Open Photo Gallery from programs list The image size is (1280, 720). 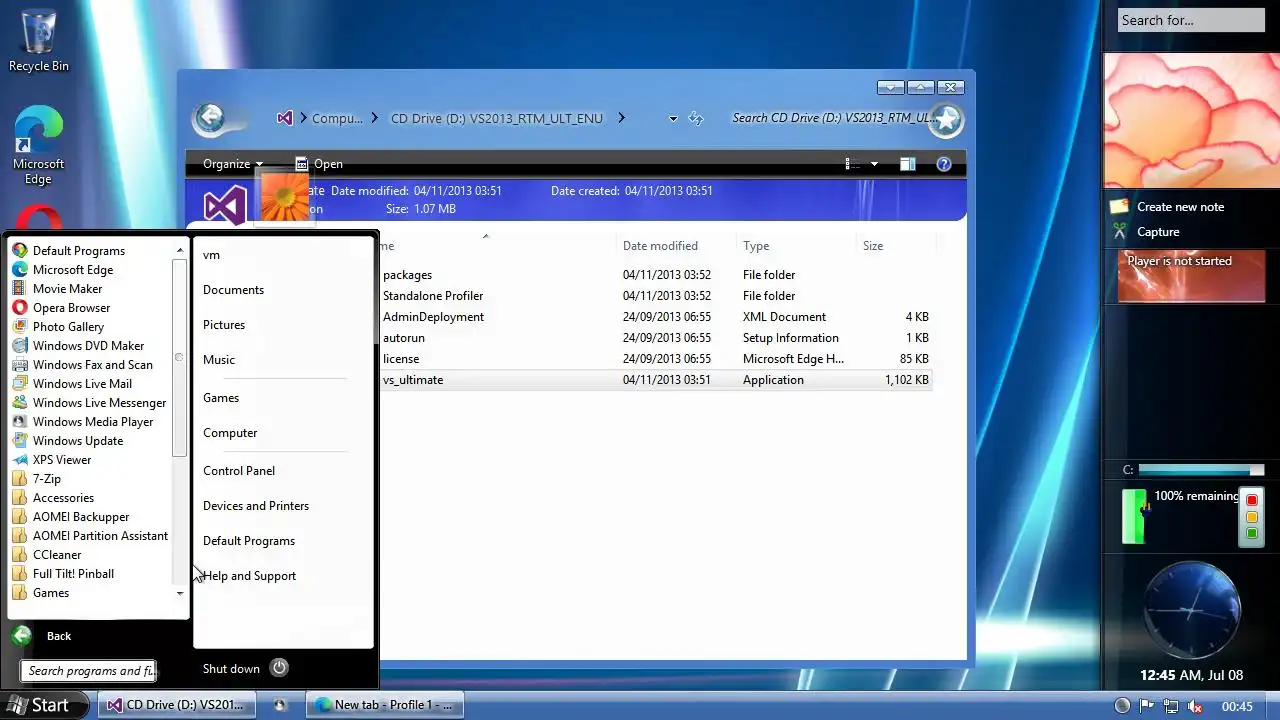(67, 326)
